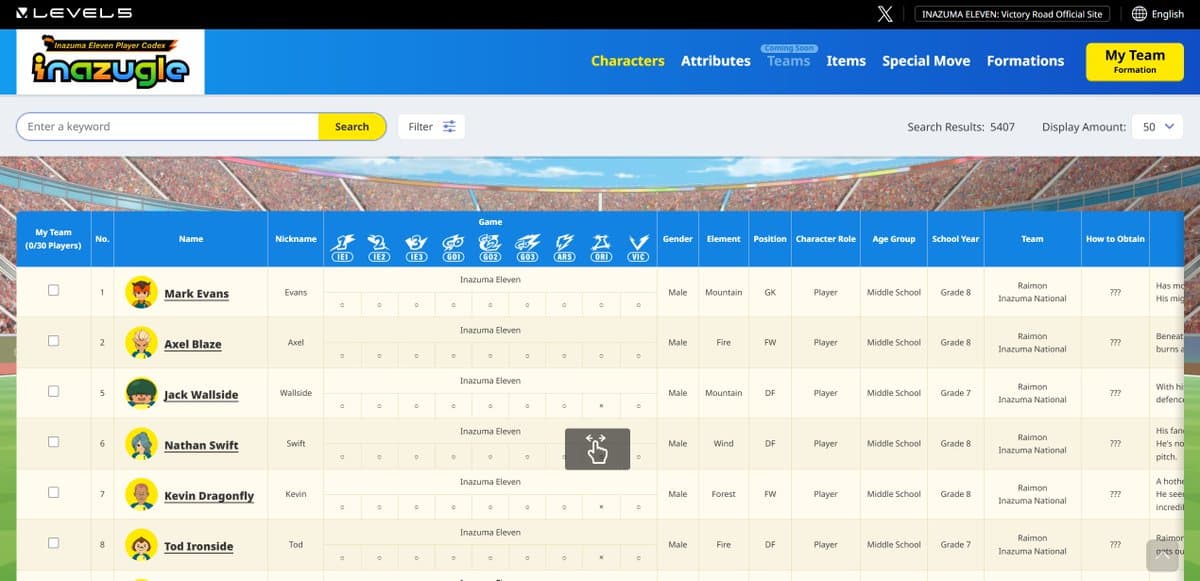Check the My Team box for Axel Blaze

coord(53,341)
